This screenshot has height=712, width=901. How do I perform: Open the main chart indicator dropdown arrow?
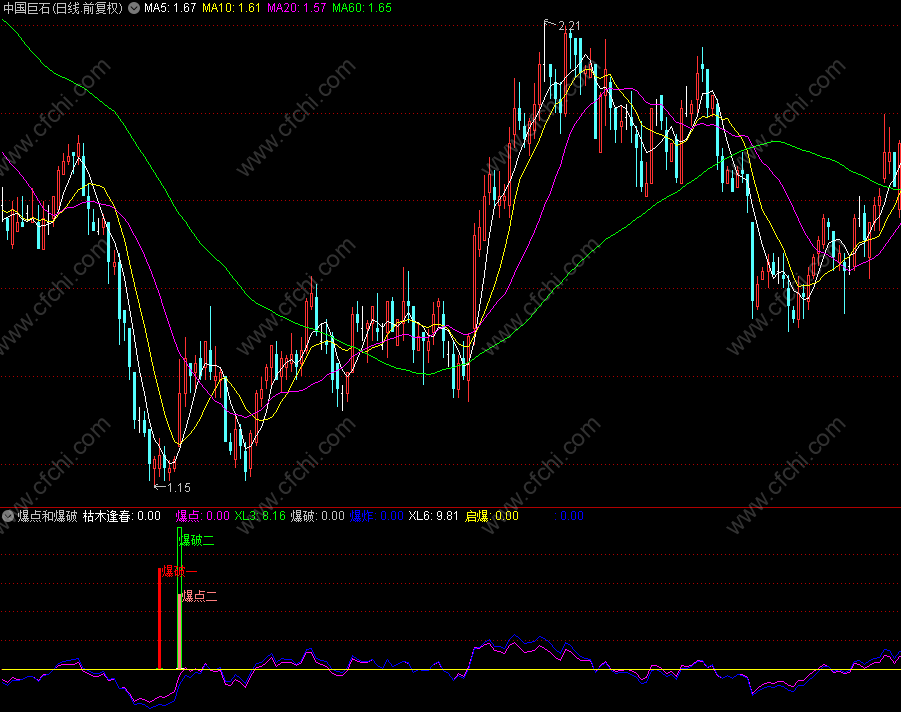[x=134, y=8]
